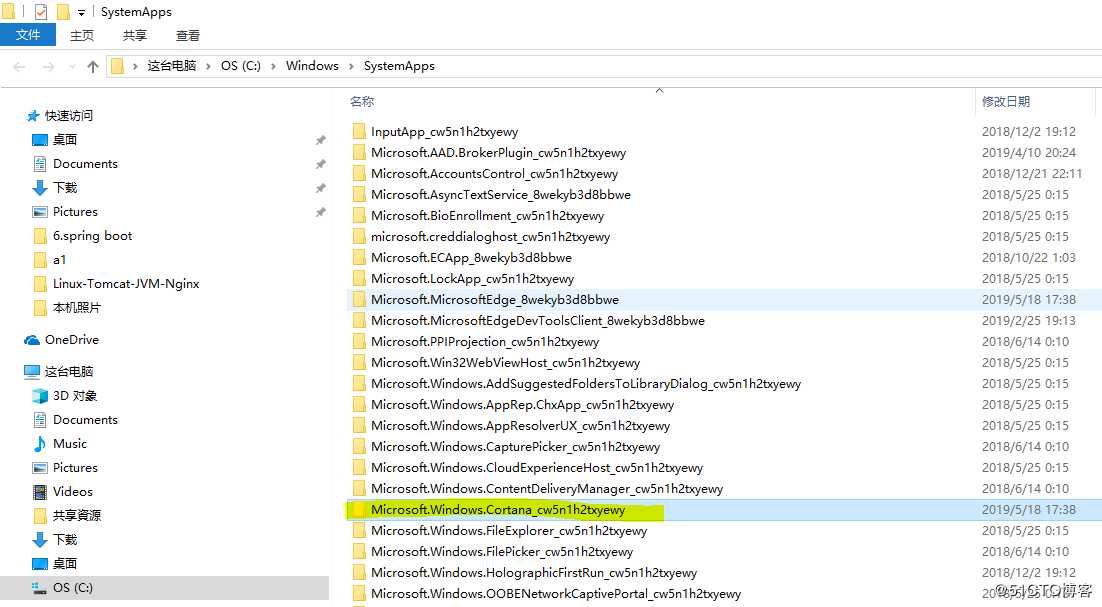
Task: Click the properties checkmark icon in title bar
Action: point(41,11)
